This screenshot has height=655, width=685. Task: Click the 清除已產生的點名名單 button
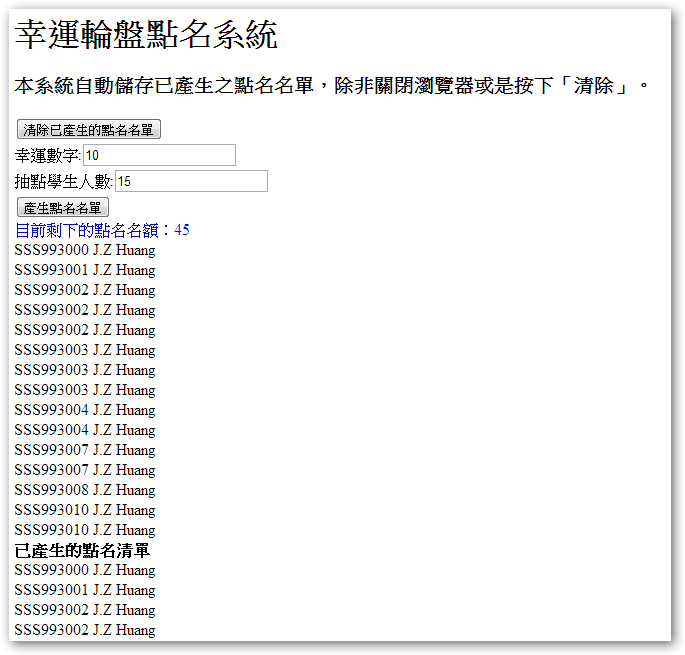click(x=89, y=129)
